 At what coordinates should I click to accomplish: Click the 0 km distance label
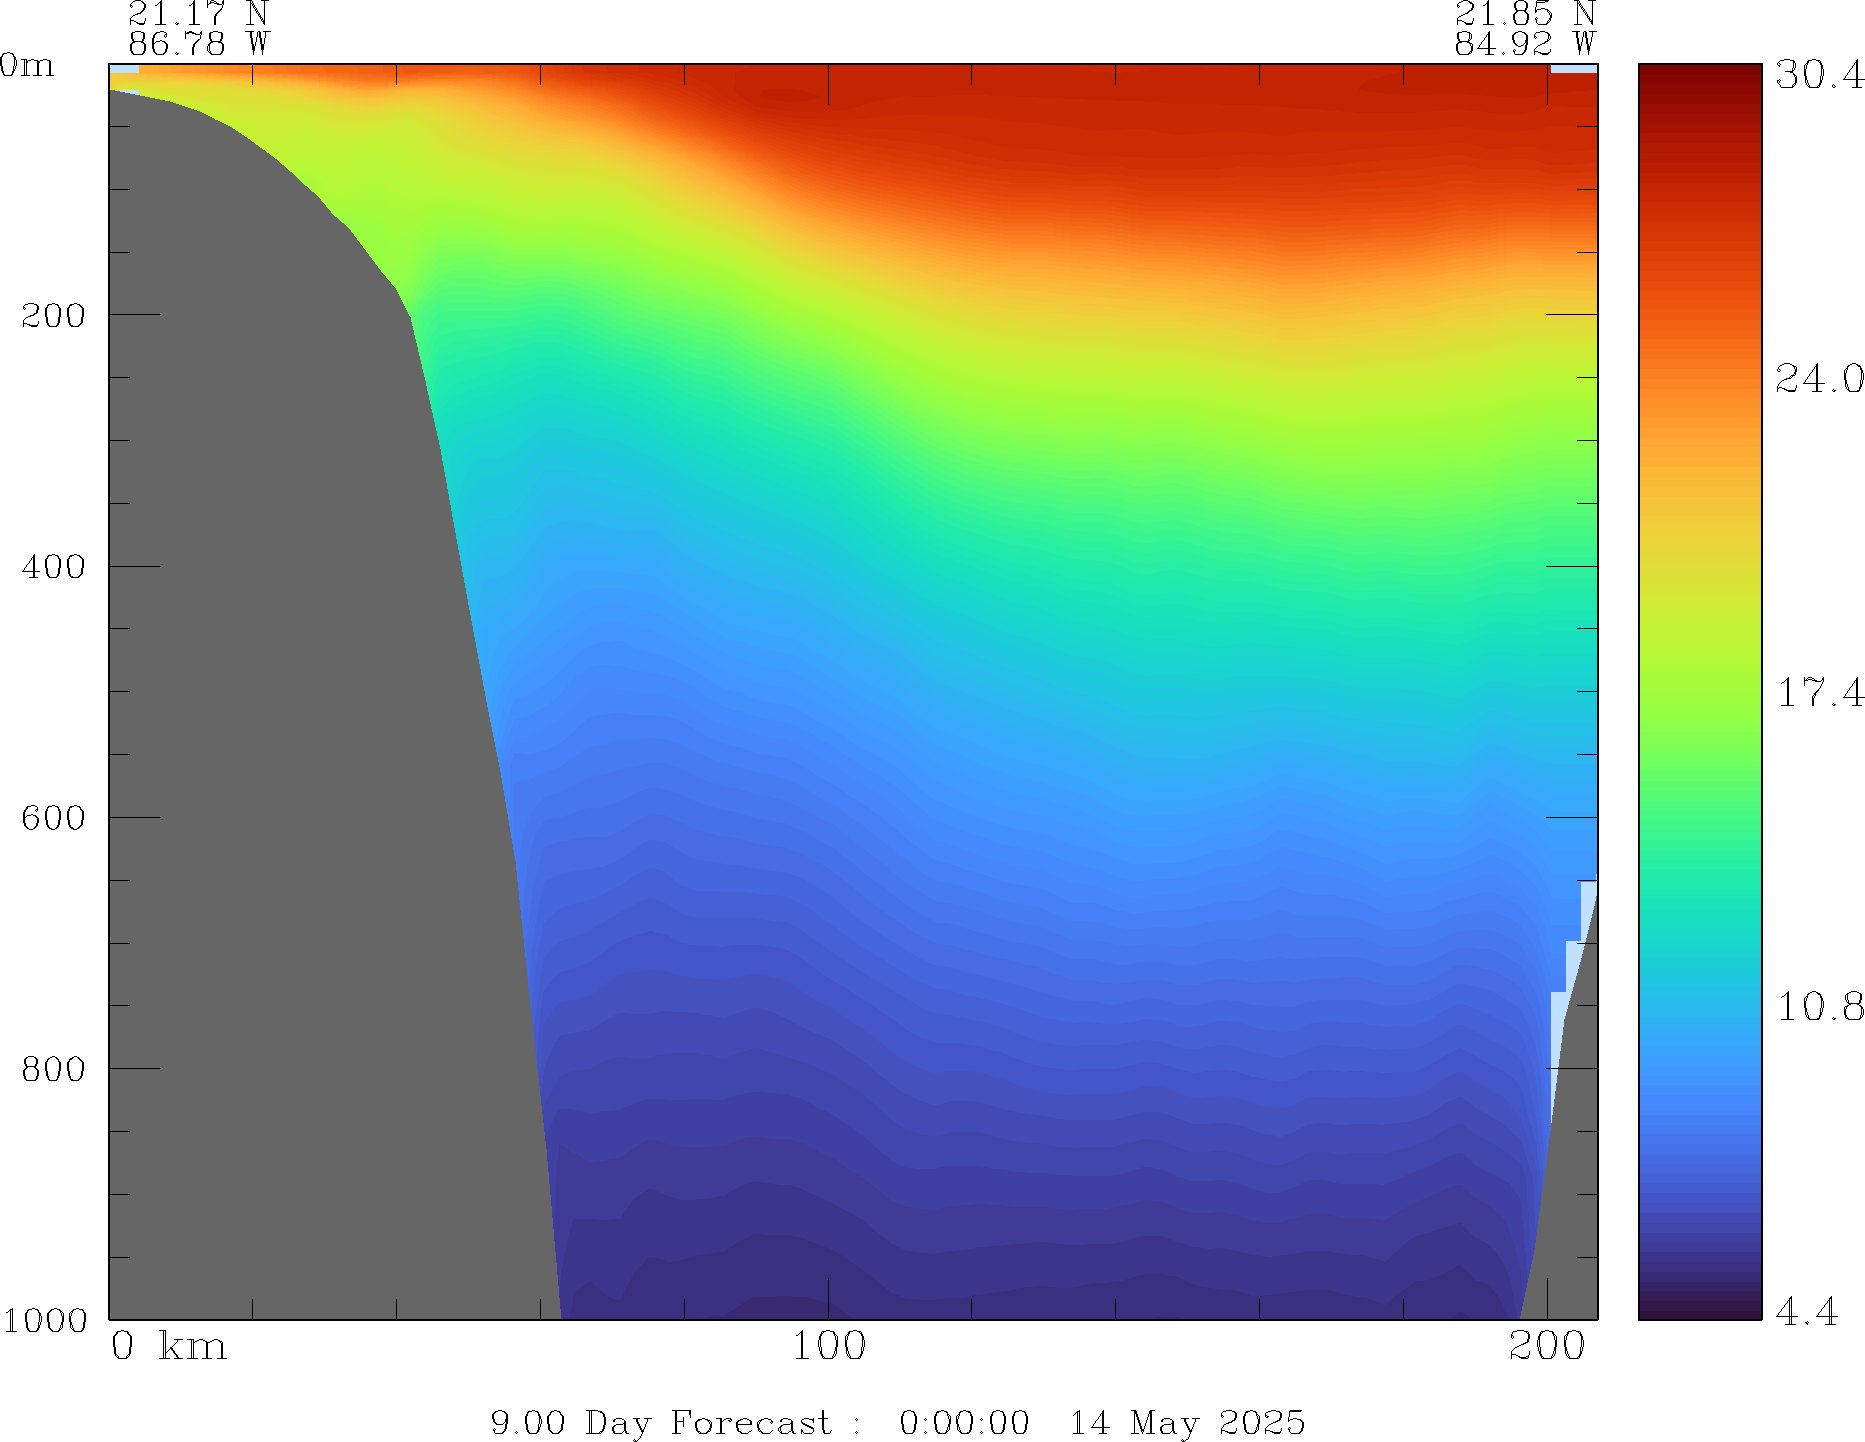click(x=169, y=1347)
